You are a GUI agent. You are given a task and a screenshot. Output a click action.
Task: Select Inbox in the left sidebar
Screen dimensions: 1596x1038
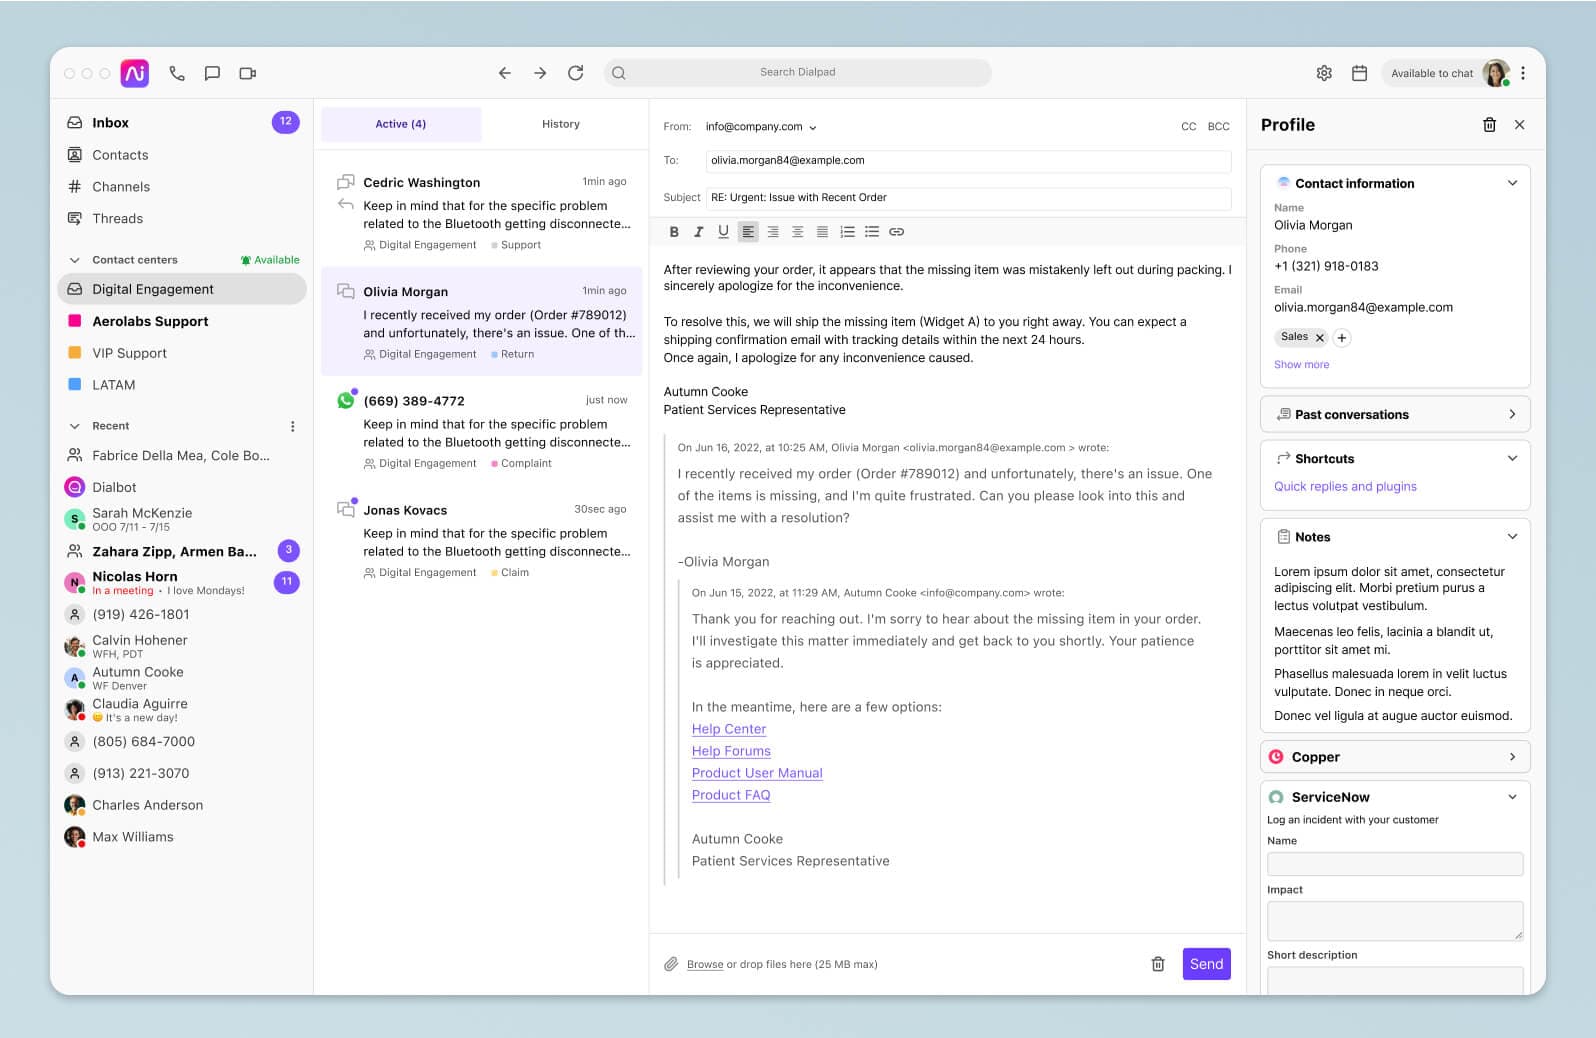pyautogui.click(x=110, y=123)
